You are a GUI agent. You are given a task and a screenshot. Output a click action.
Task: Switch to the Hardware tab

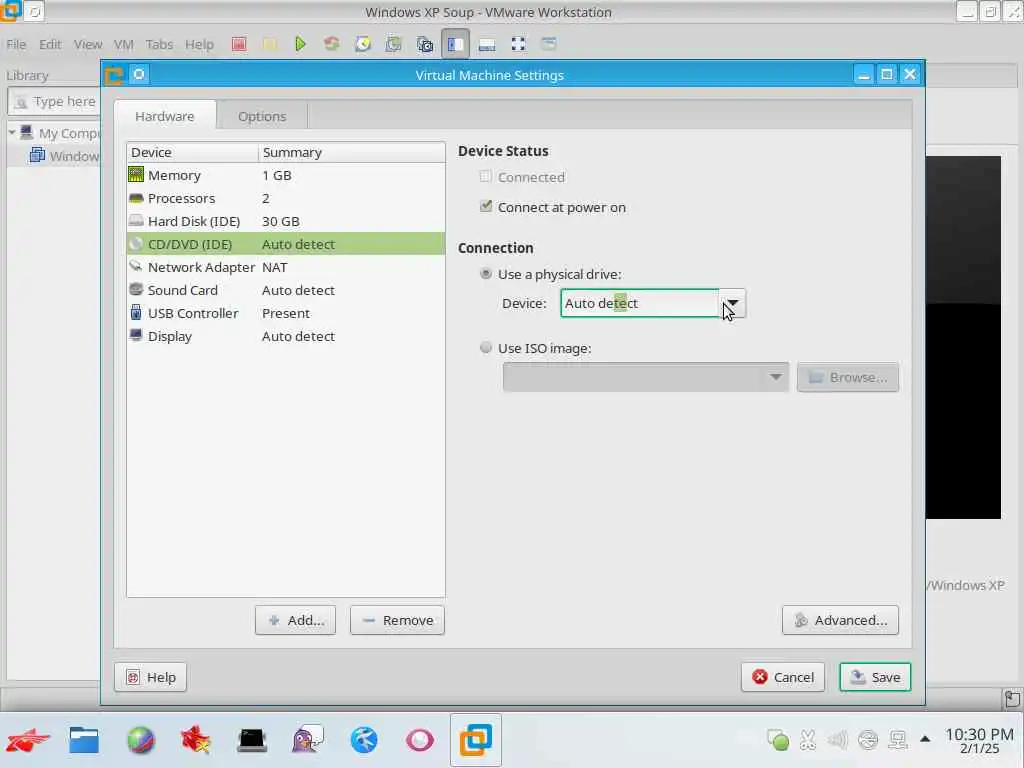coord(165,116)
